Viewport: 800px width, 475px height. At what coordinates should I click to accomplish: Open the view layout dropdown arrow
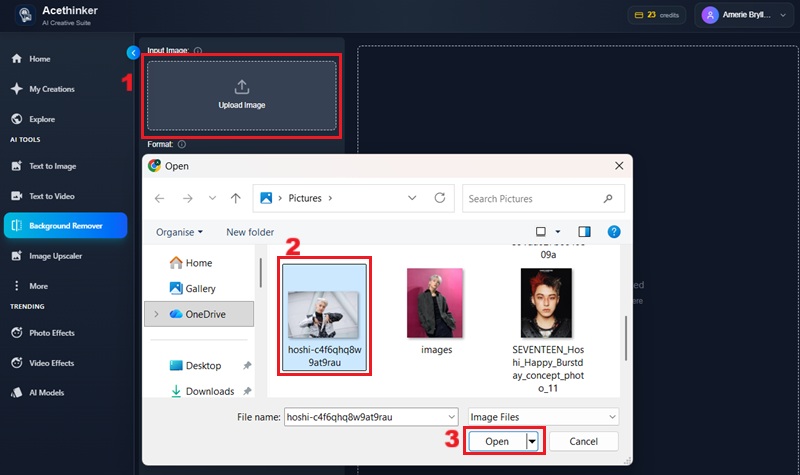[558, 232]
